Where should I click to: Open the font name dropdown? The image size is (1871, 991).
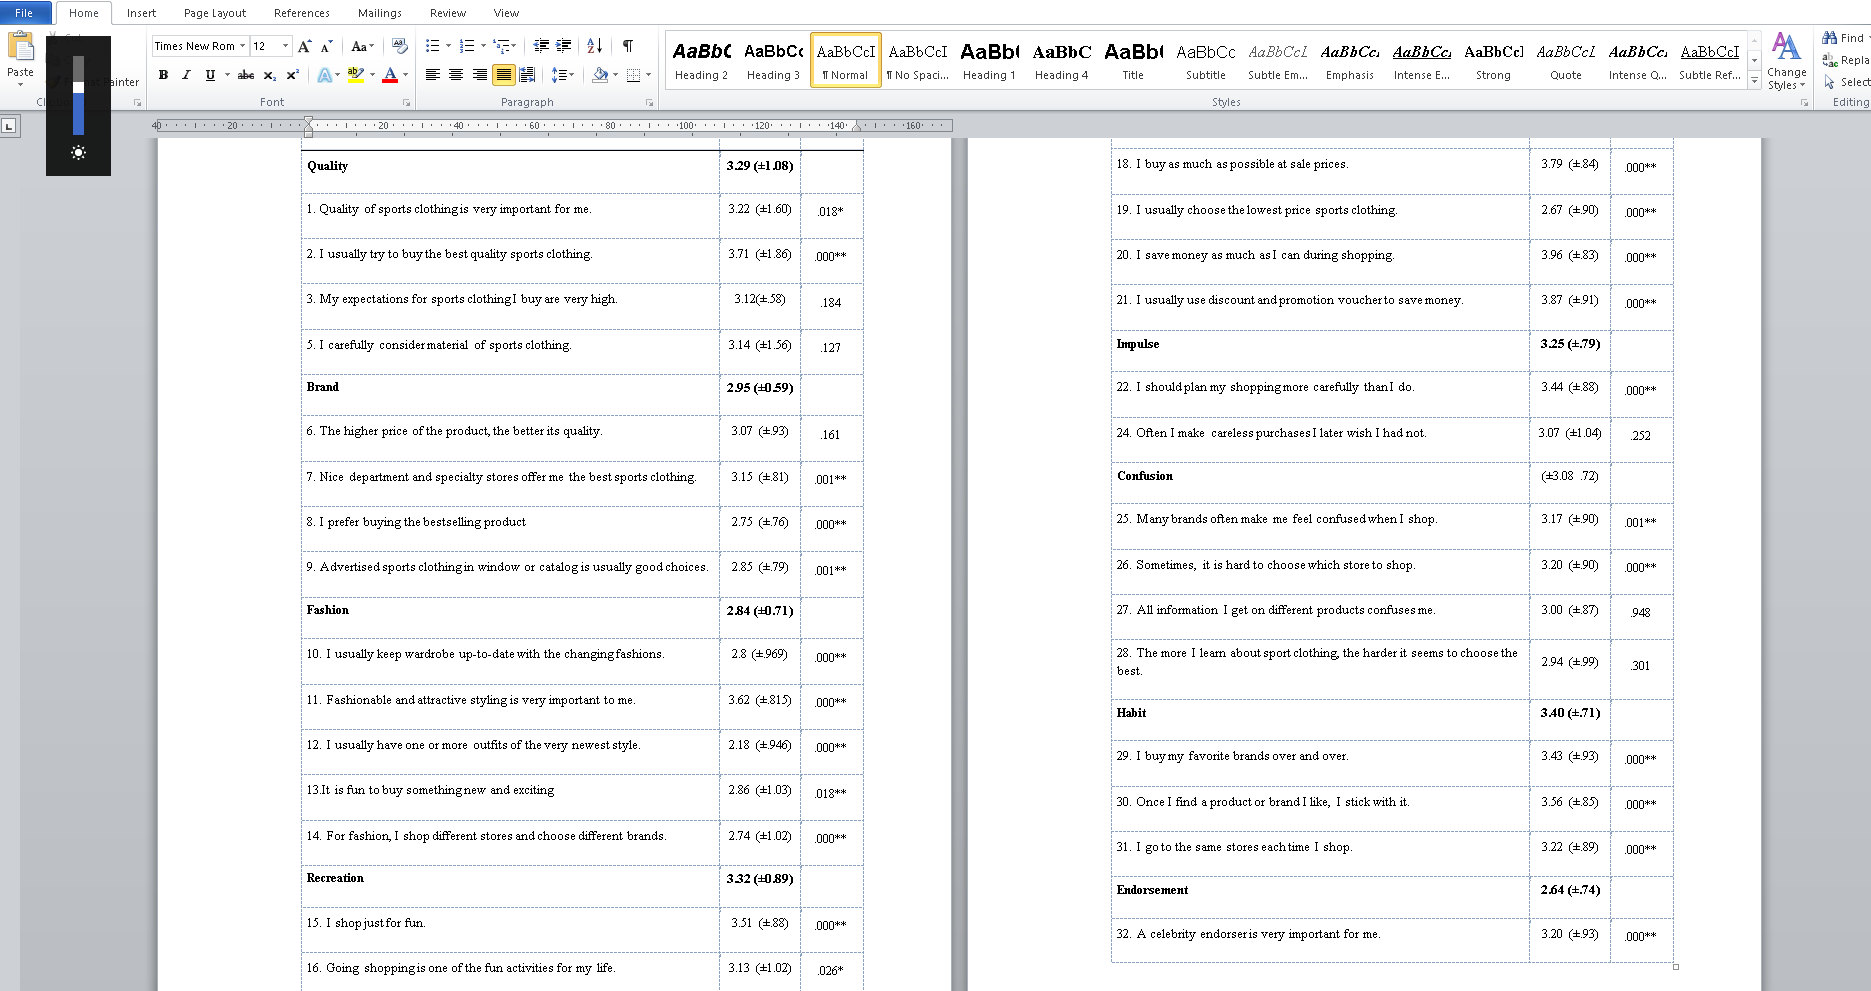[x=242, y=46]
